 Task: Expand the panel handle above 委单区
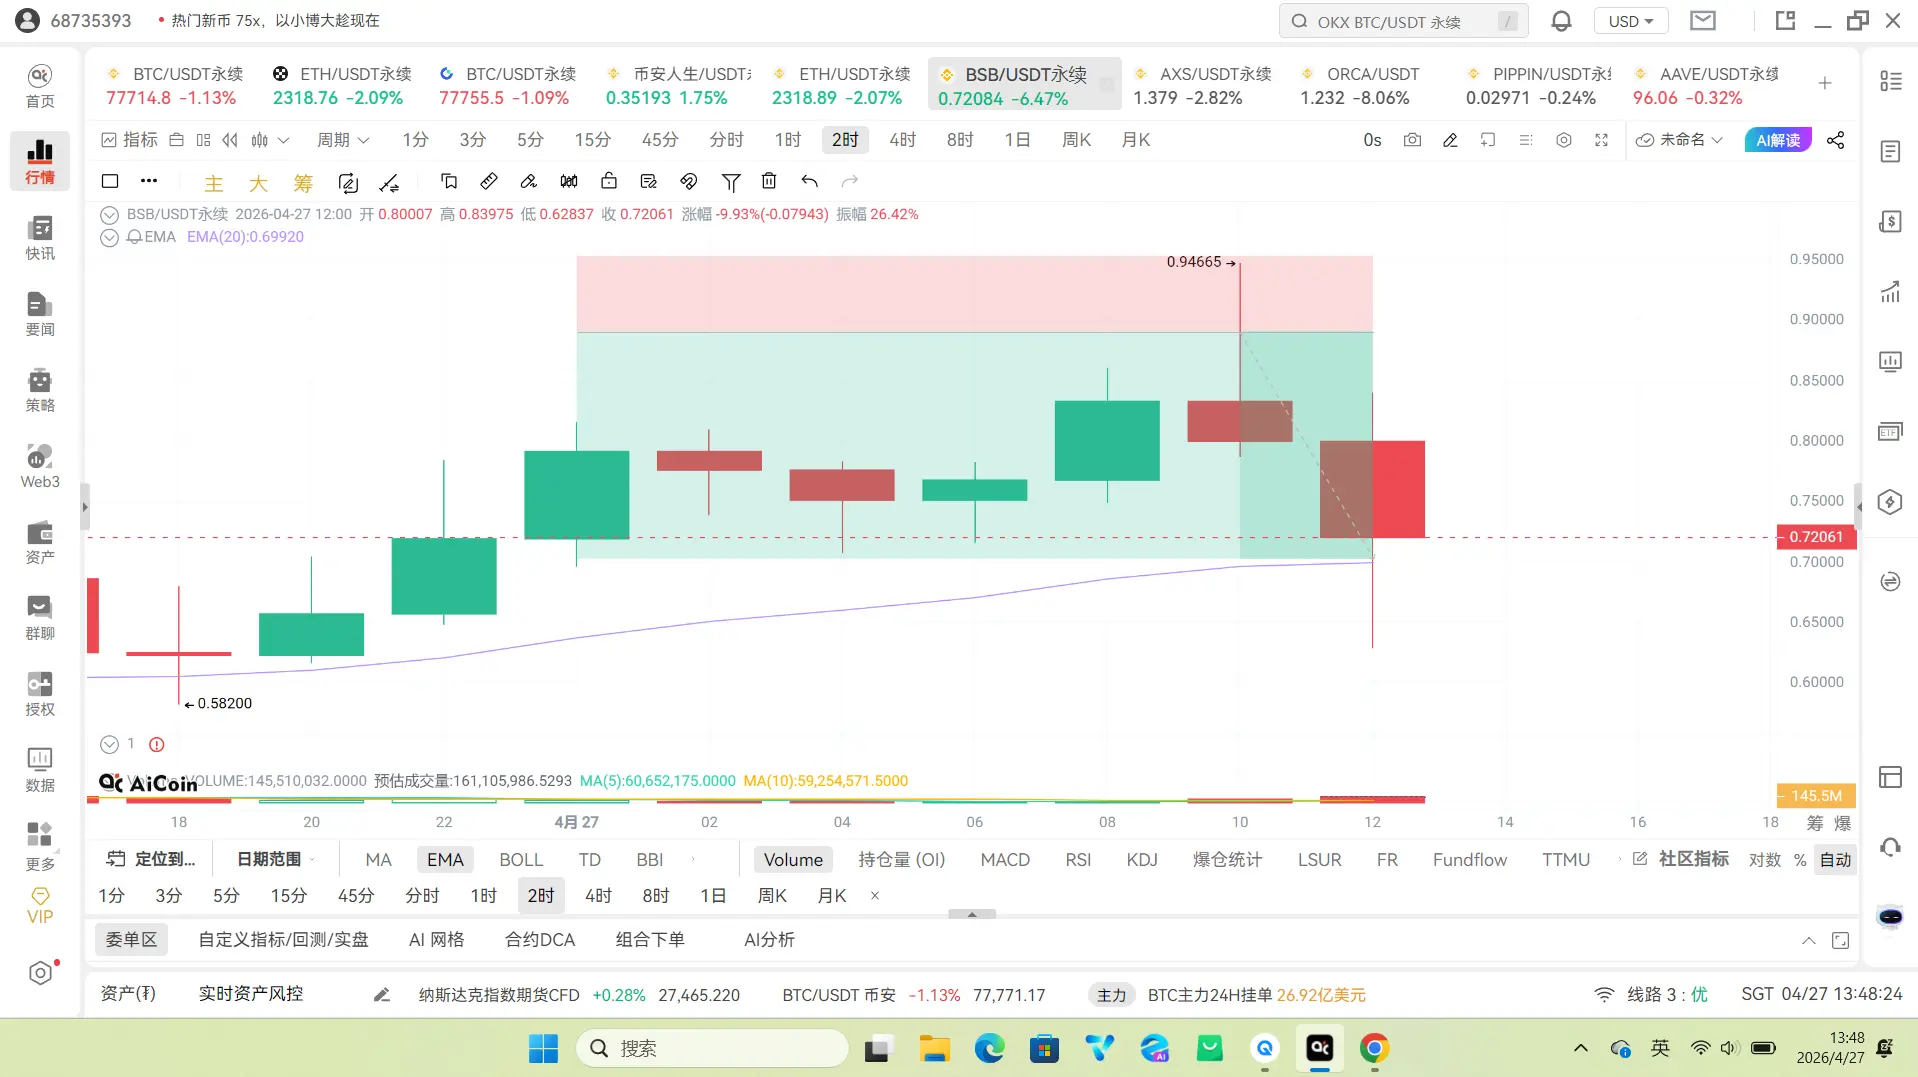[972, 914]
